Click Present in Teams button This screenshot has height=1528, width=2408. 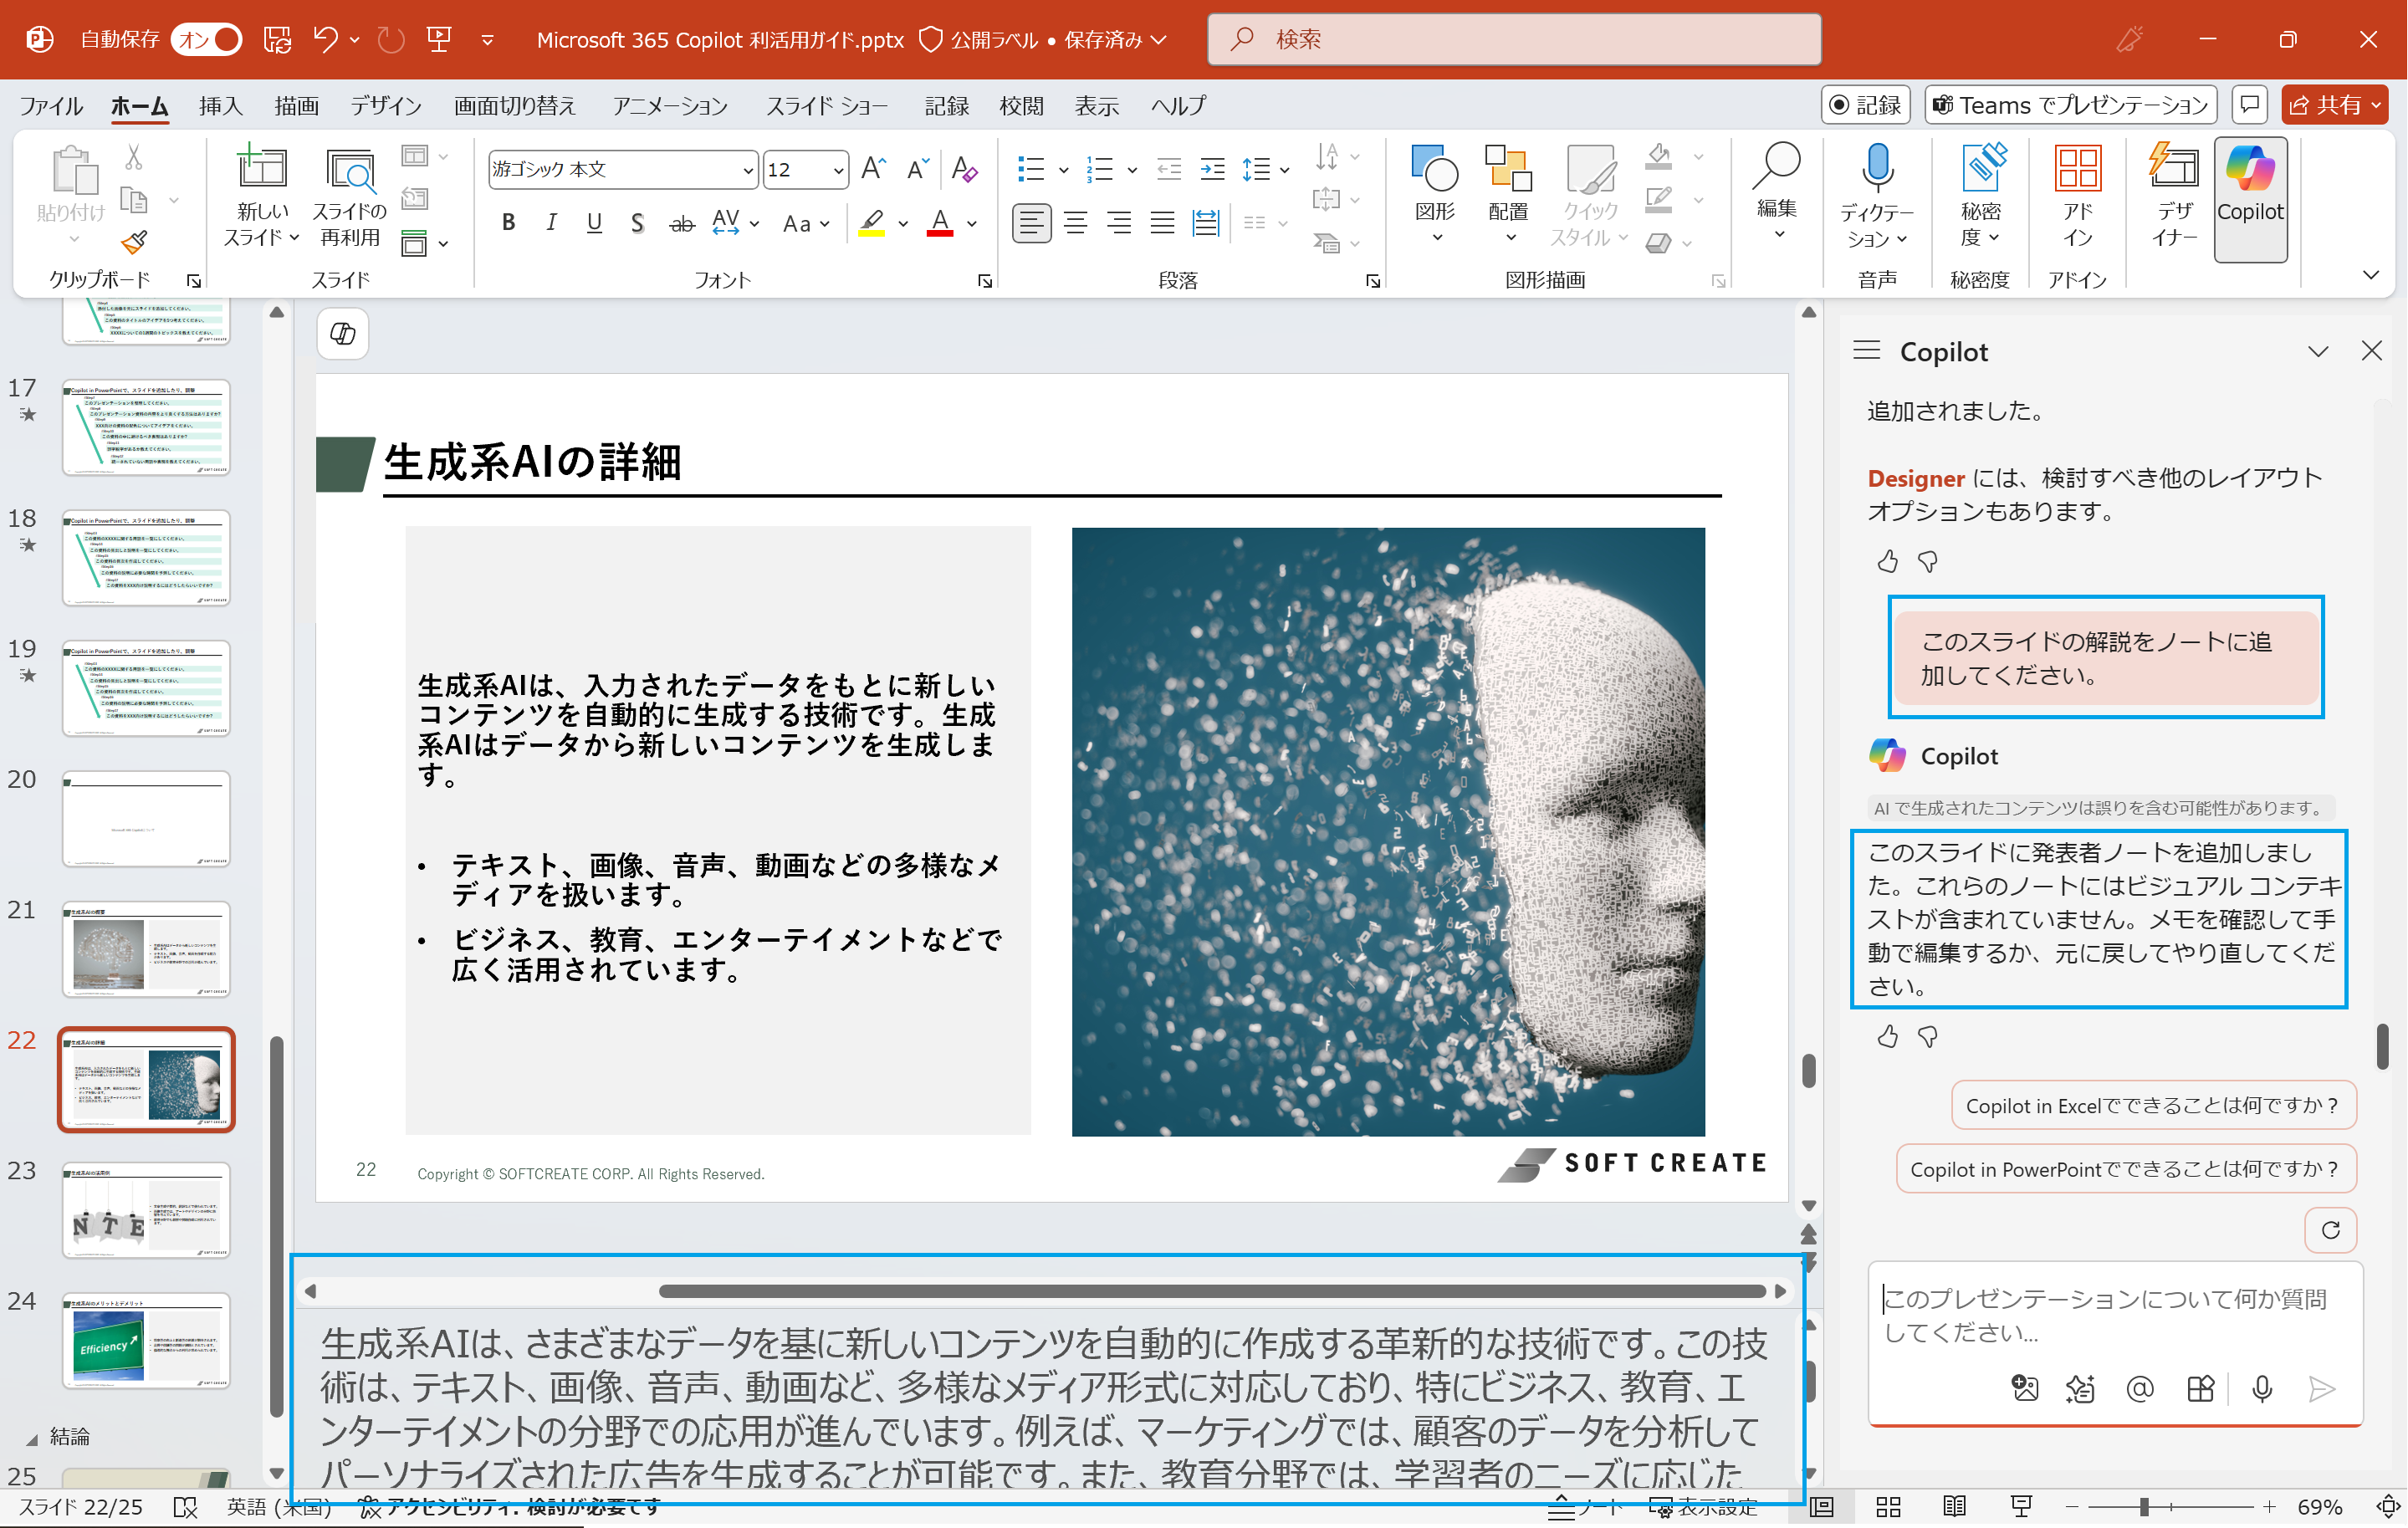tap(2070, 105)
